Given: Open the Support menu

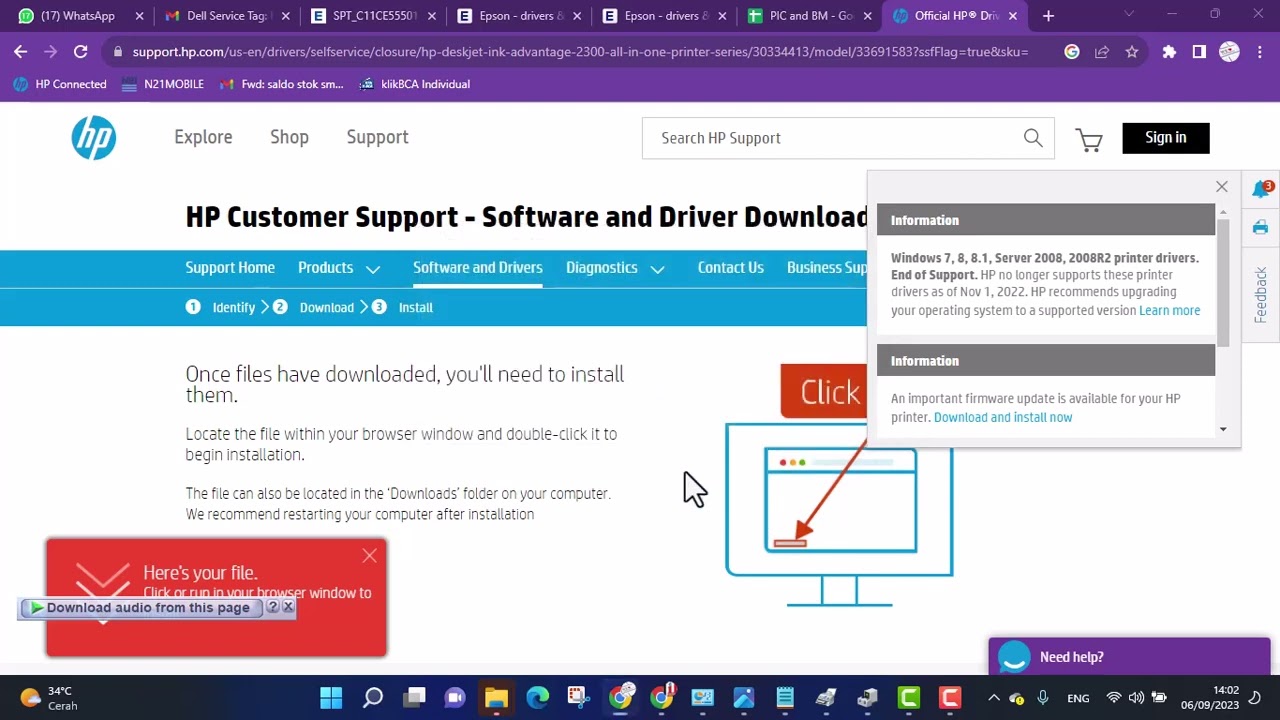Looking at the screenshot, I should click(x=377, y=137).
